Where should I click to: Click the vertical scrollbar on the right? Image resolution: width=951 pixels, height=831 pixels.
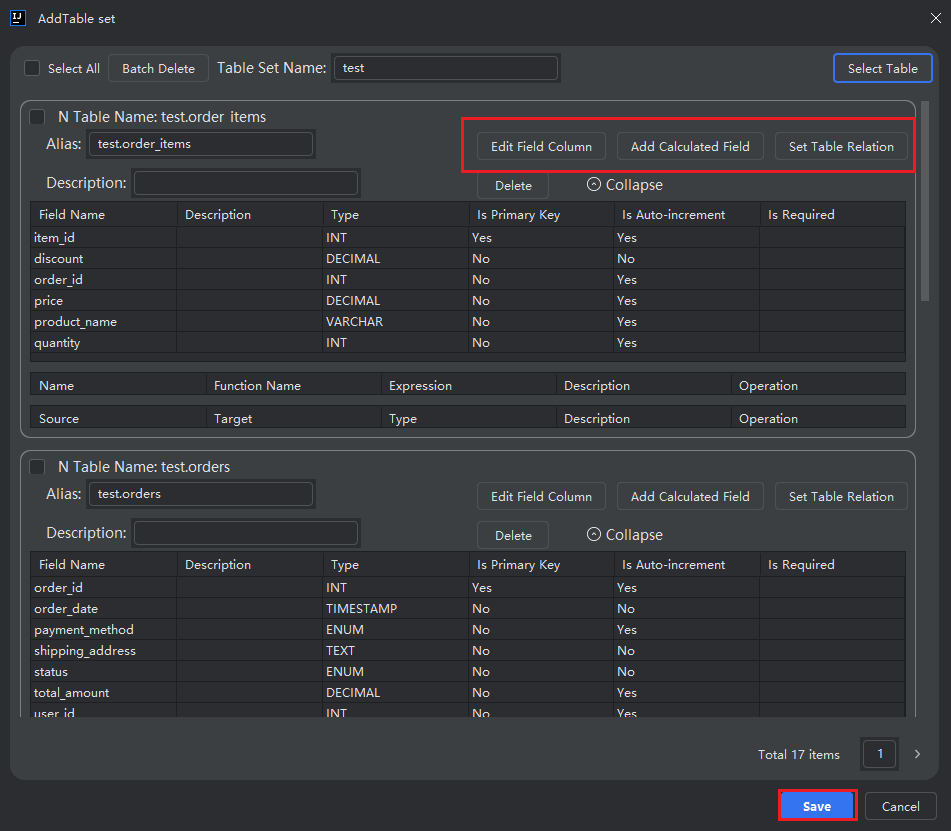[925, 200]
